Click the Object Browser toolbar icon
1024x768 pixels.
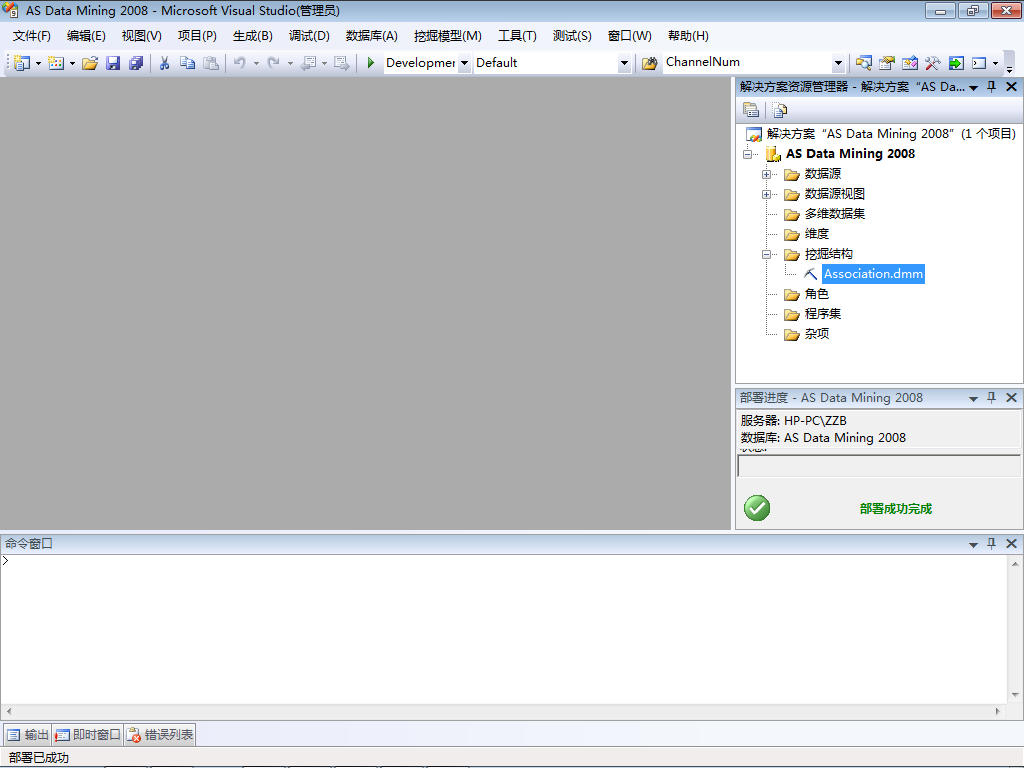910,63
